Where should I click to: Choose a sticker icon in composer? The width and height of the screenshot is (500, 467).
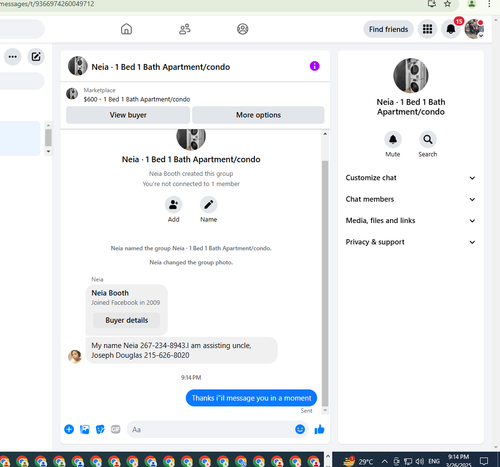pos(100,429)
